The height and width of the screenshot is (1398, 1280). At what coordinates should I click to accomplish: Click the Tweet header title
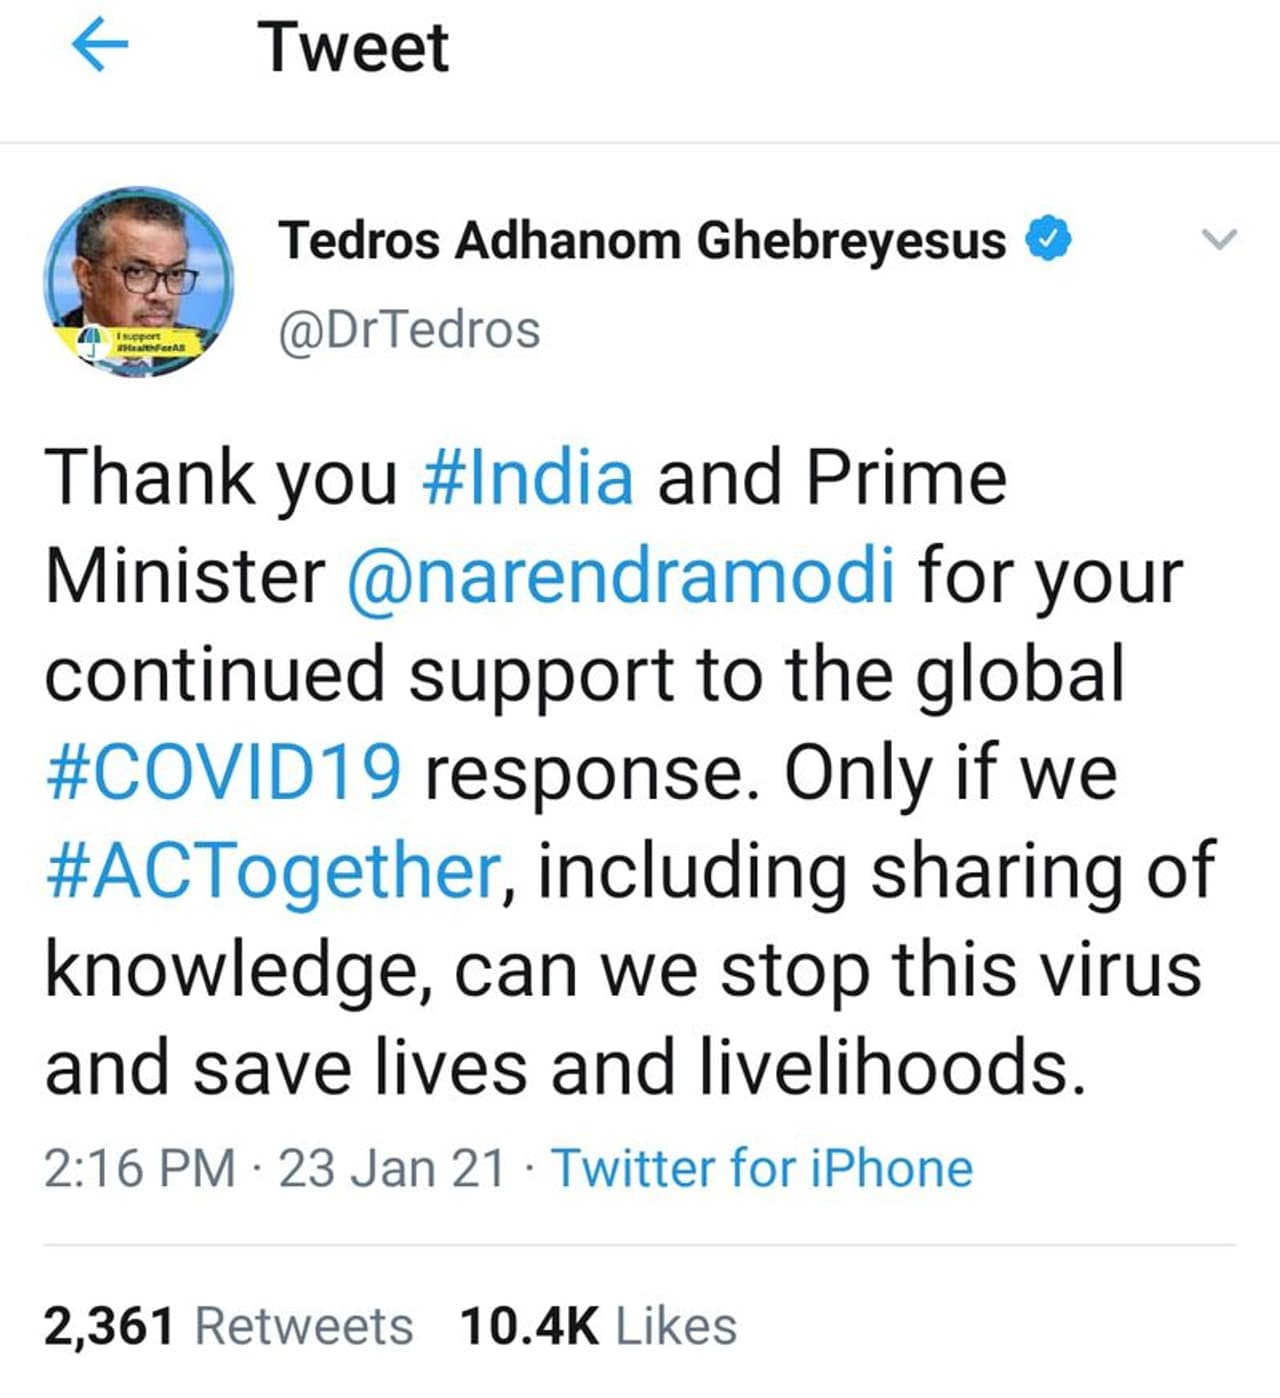pos(354,47)
